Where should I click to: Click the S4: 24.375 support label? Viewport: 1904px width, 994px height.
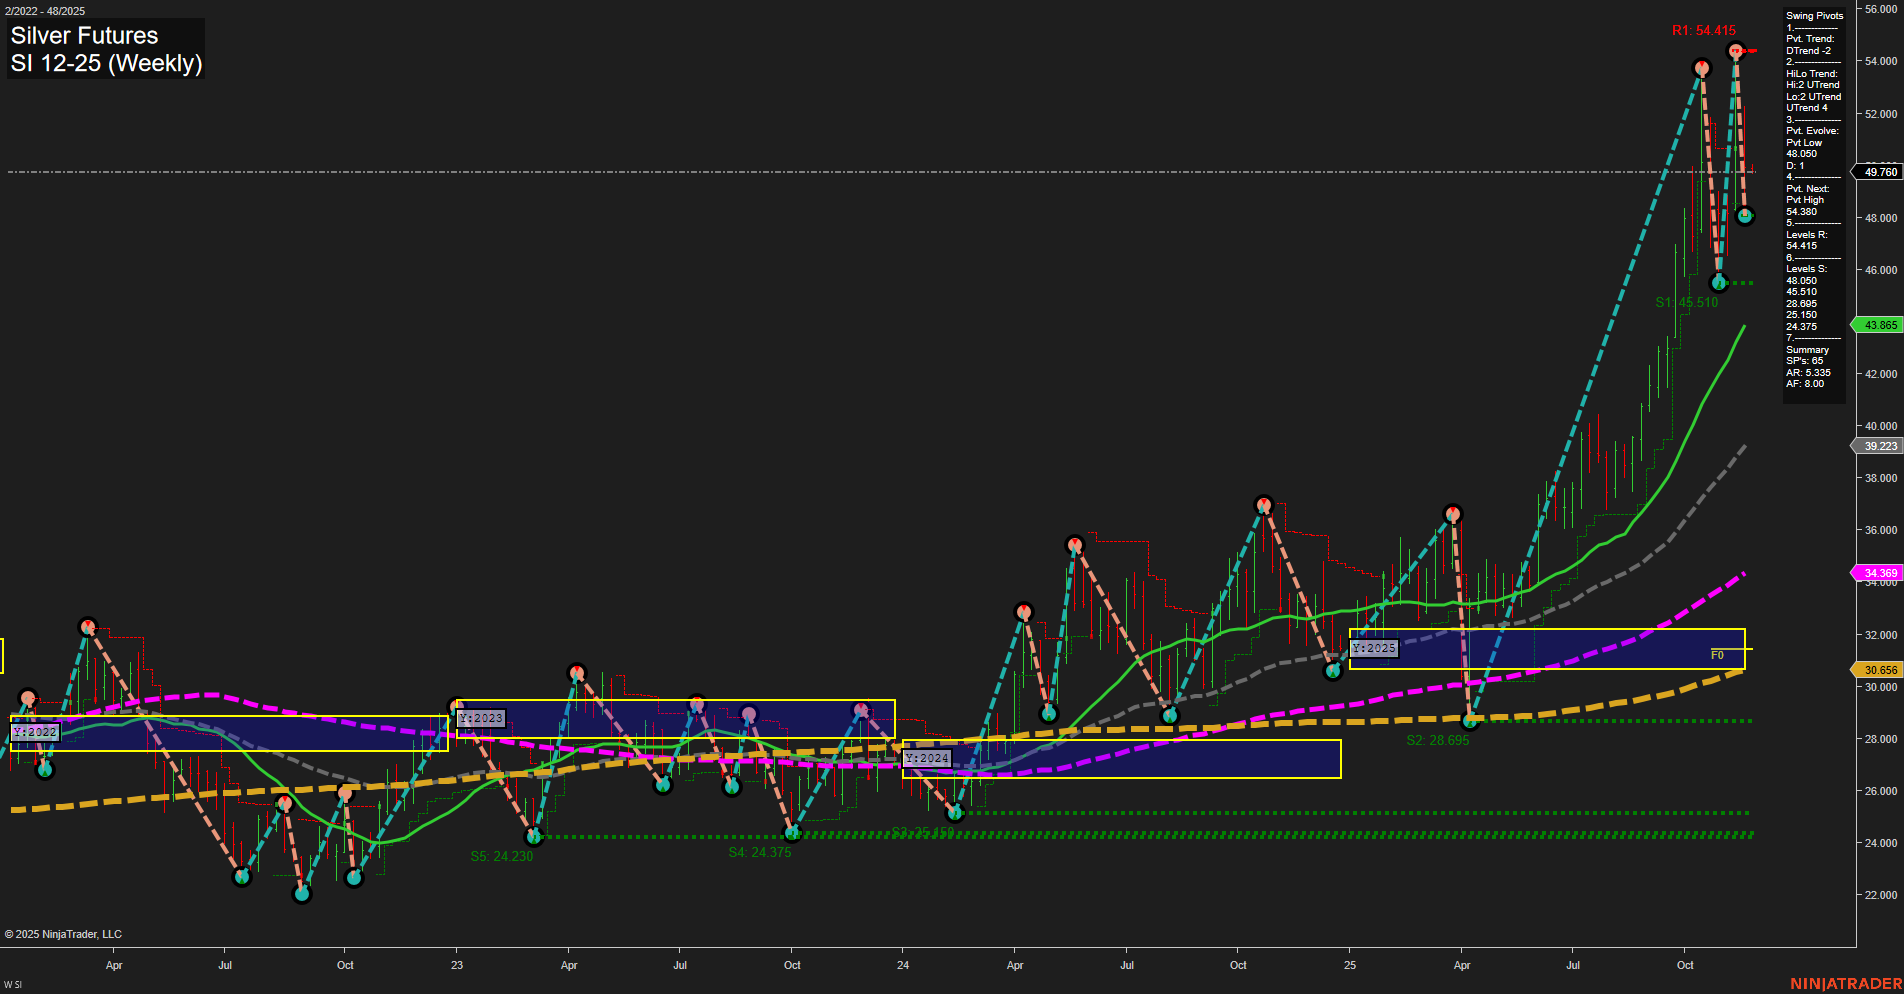click(760, 853)
